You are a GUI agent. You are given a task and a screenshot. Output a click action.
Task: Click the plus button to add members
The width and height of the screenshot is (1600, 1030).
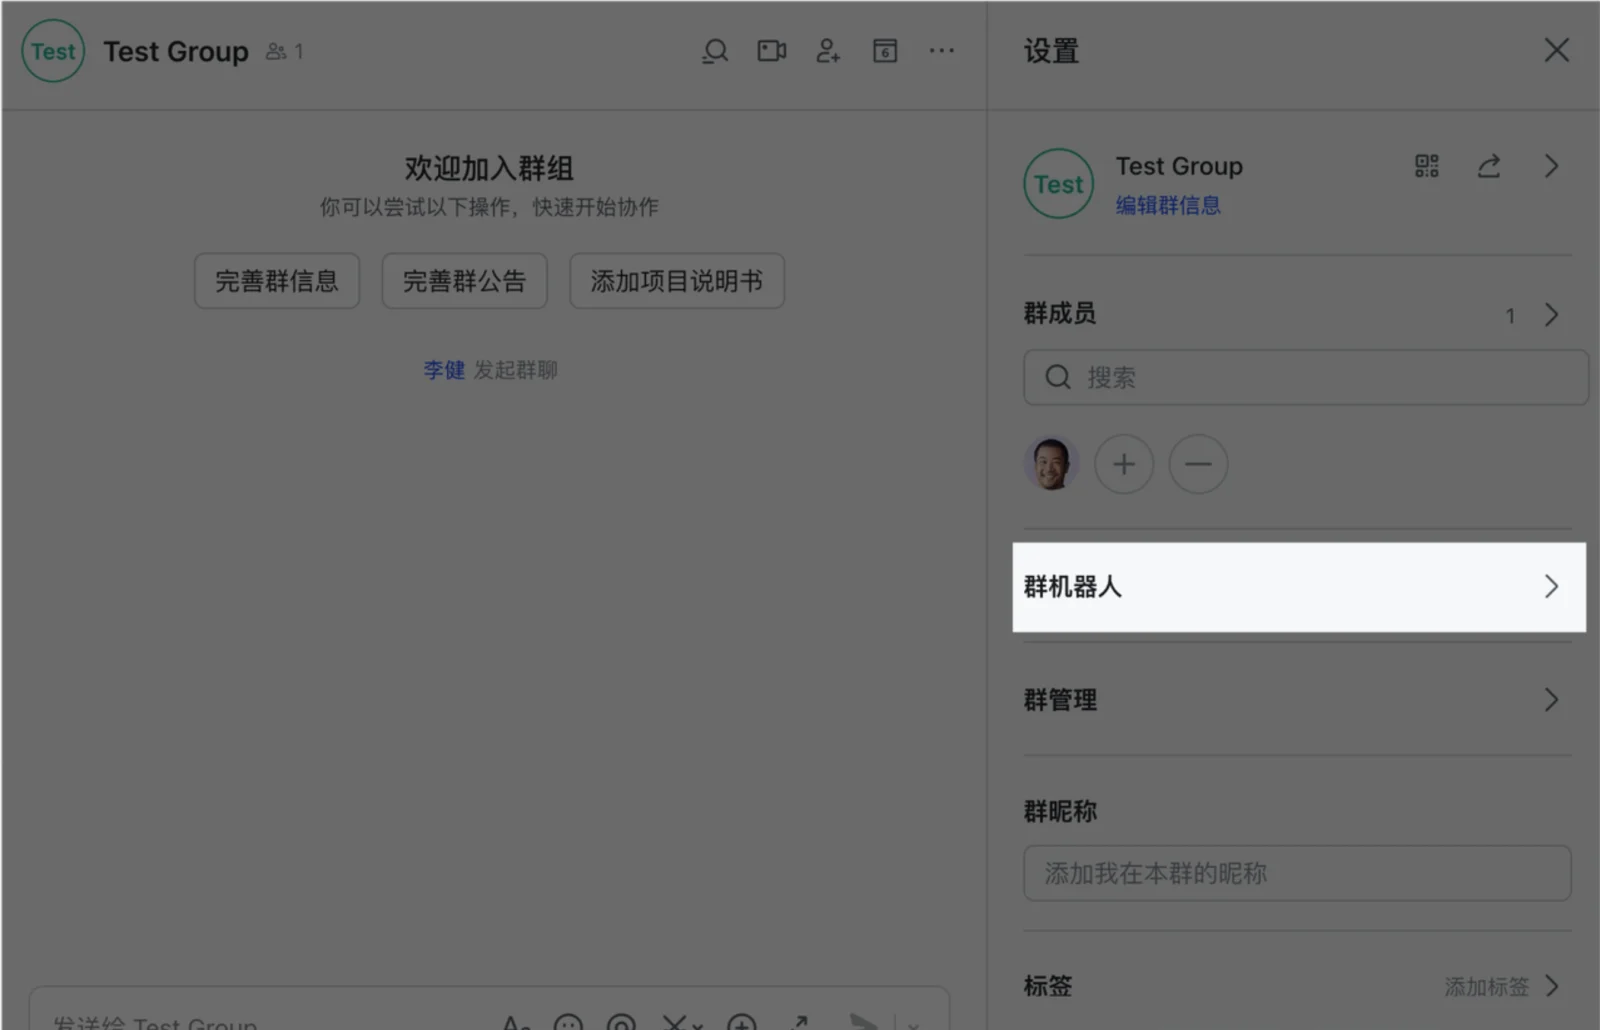(1124, 464)
